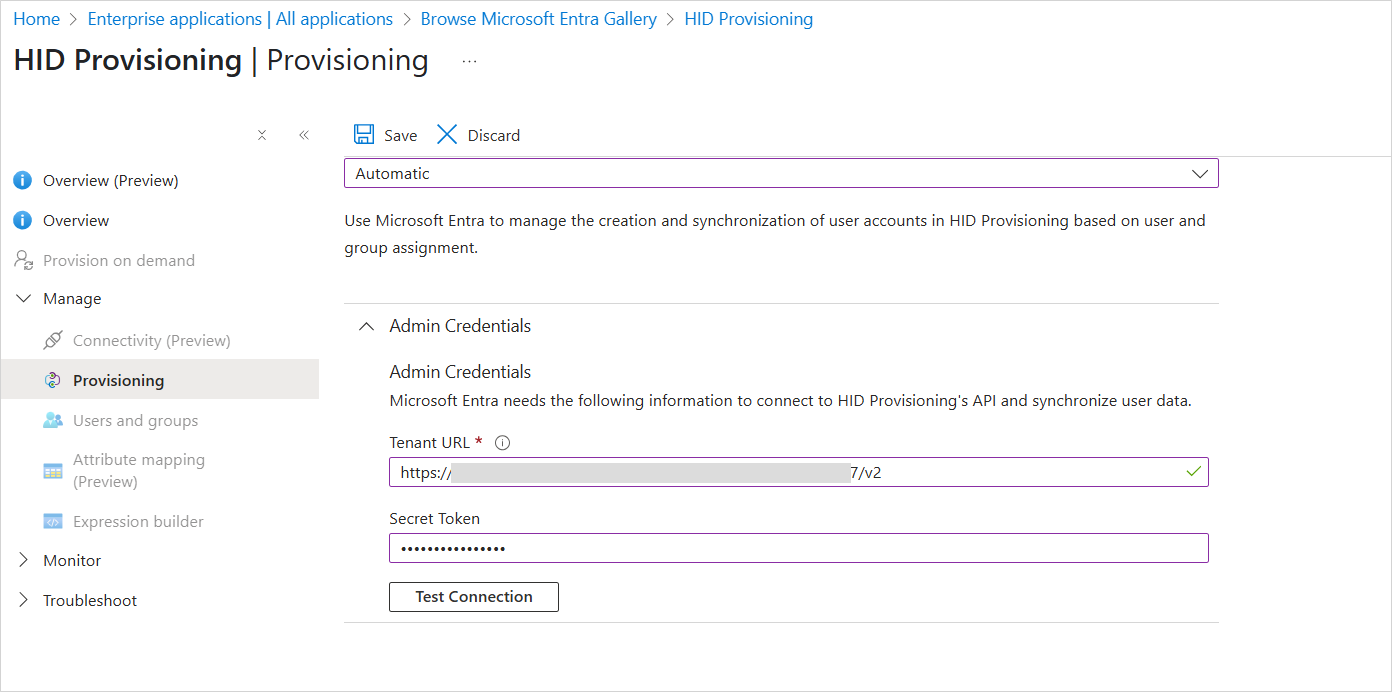
Task: Open Browse Microsoft Entra Gallery breadcrumb
Action: (539, 19)
